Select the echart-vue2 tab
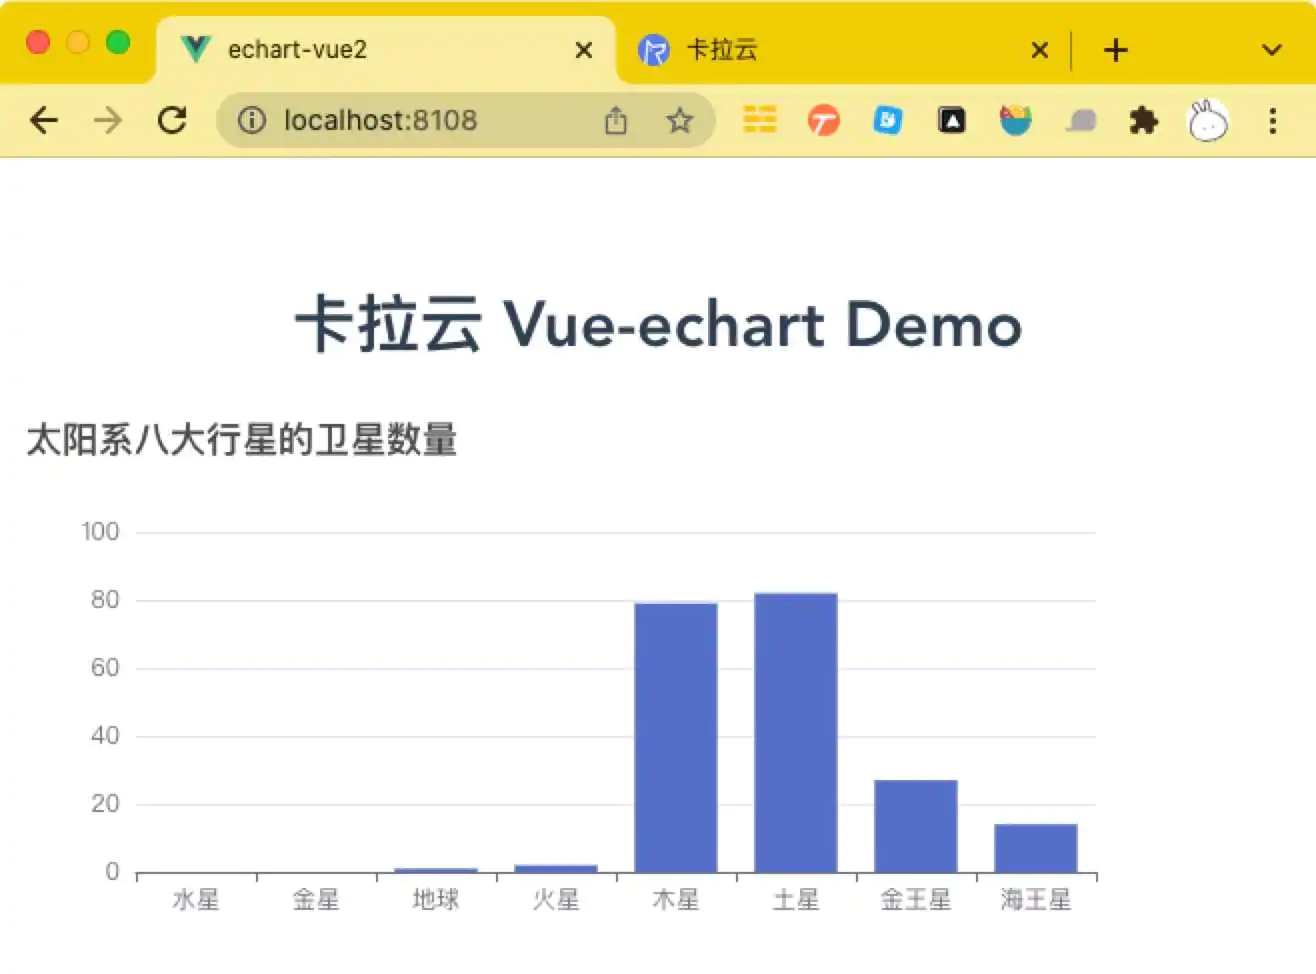 click(300, 50)
